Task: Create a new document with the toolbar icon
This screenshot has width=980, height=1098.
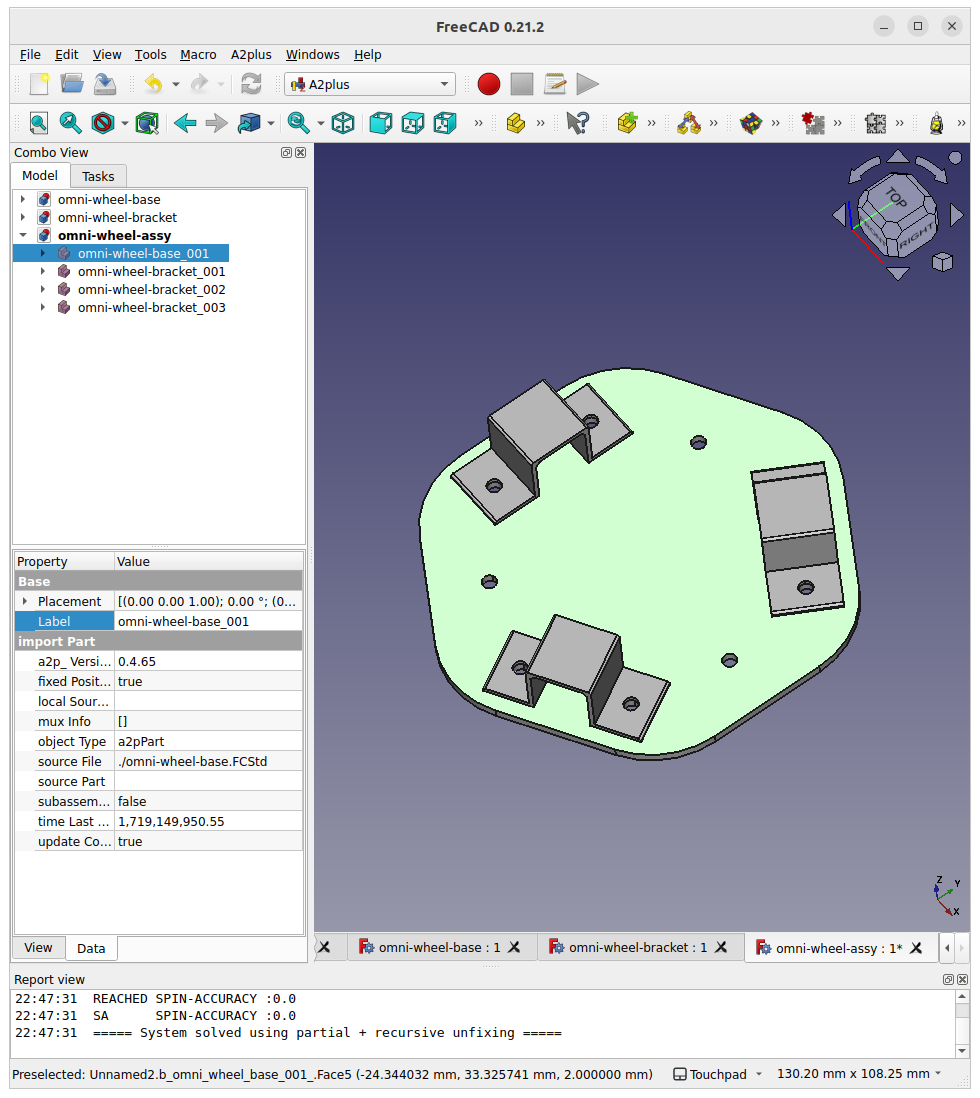Action: [x=39, y=84]
